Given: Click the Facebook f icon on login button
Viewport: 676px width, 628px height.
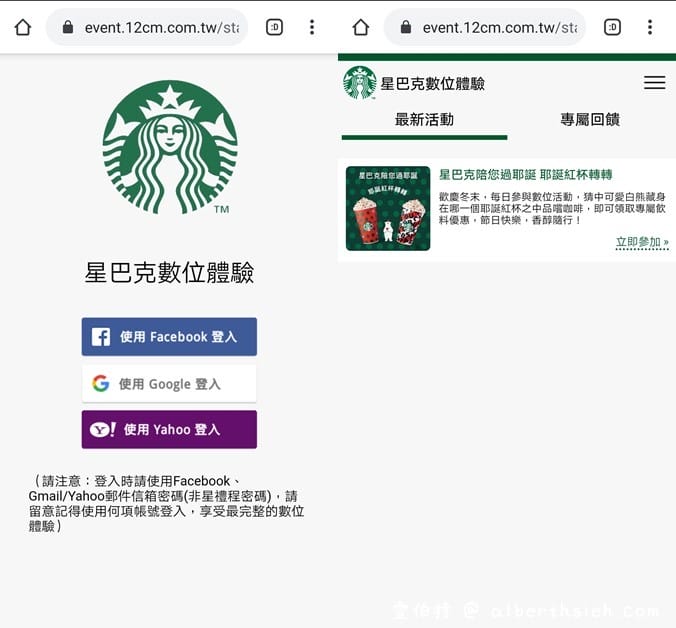Looking at the screenshot, I should click(101, 337).
